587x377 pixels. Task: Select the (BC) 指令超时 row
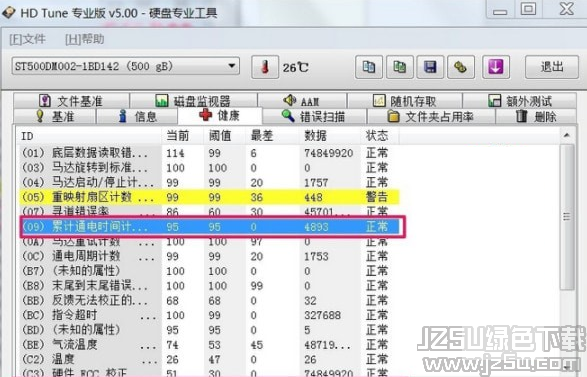point(210,315)
